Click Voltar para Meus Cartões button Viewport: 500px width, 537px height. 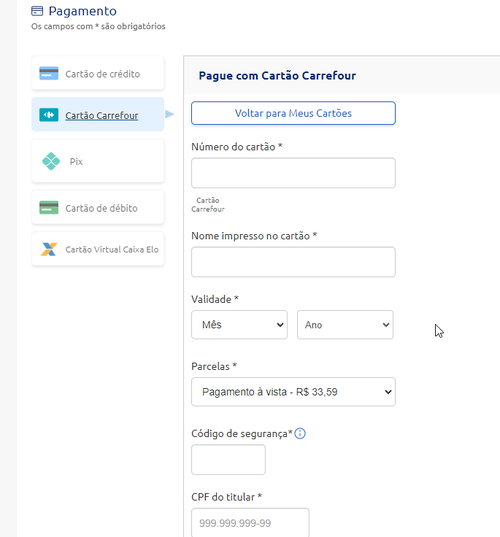tap(293, 113)
